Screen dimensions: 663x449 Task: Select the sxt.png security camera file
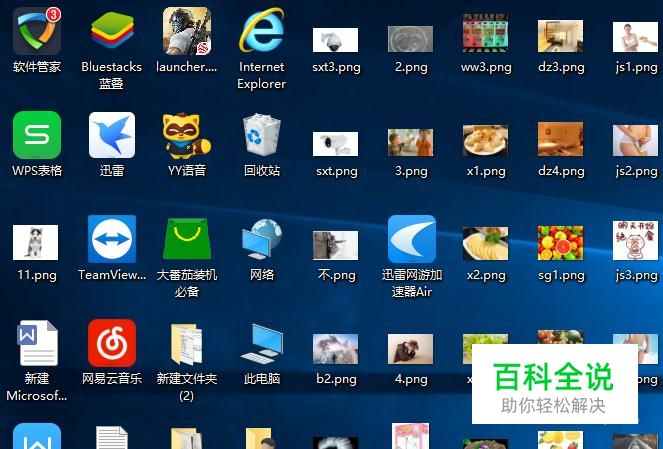point(335,144)
